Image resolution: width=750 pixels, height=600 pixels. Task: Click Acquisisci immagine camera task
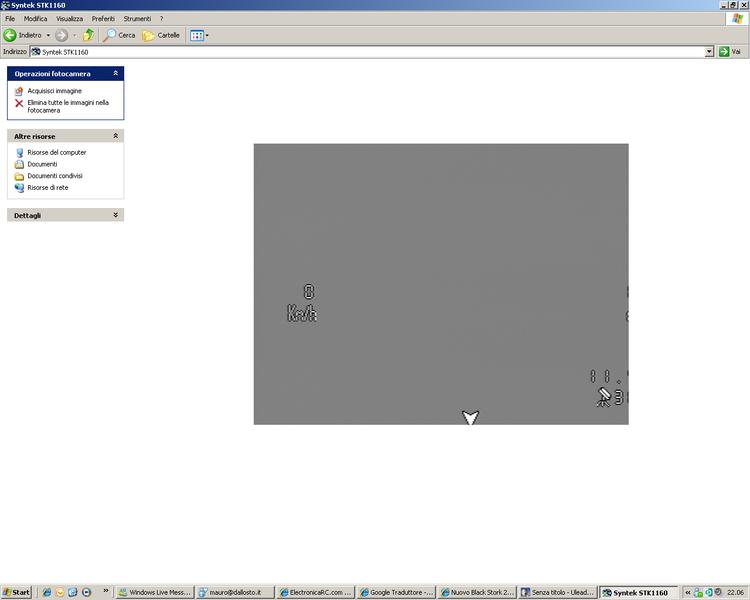(x=54, y=91)
